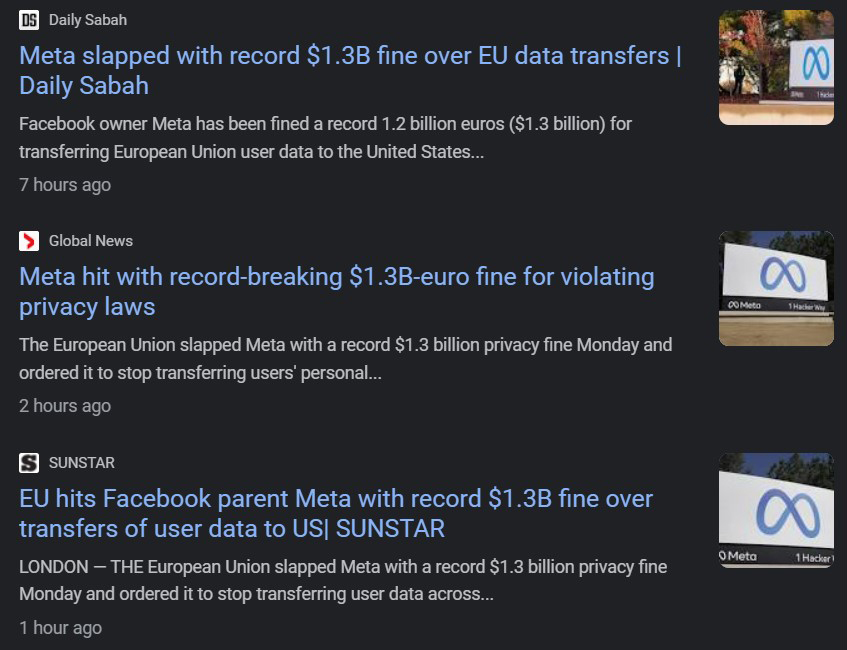Open the 'Meta hit with record-breaking $1.3B-euro fine' headline

(337, 292)
